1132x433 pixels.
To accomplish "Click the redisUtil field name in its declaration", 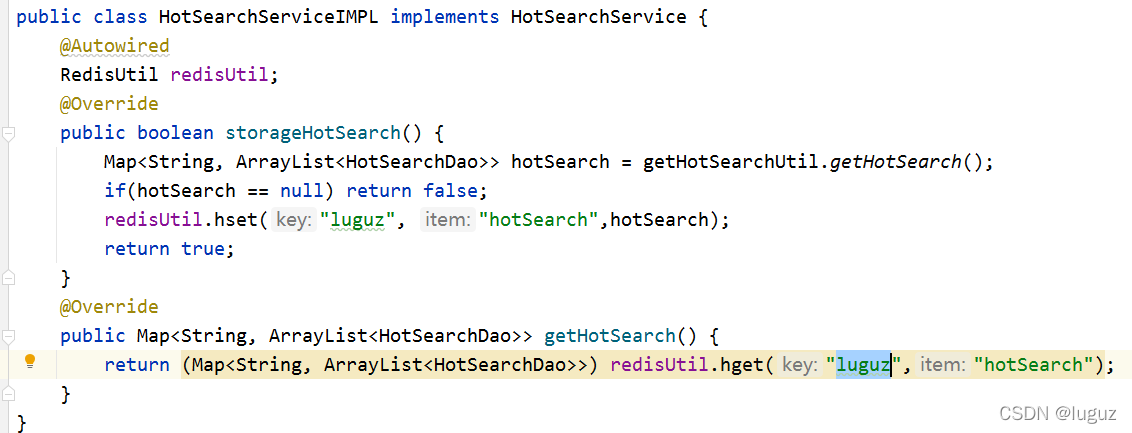I will tap(219, 74).
